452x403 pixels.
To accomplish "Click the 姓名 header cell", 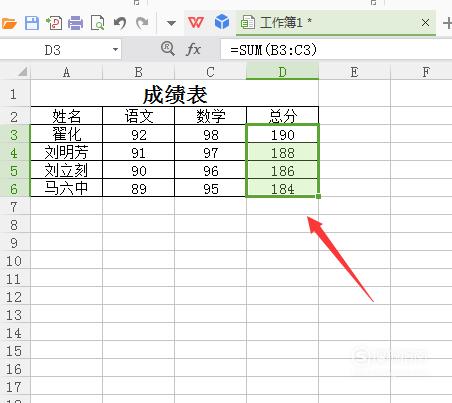I will (66, 116).
